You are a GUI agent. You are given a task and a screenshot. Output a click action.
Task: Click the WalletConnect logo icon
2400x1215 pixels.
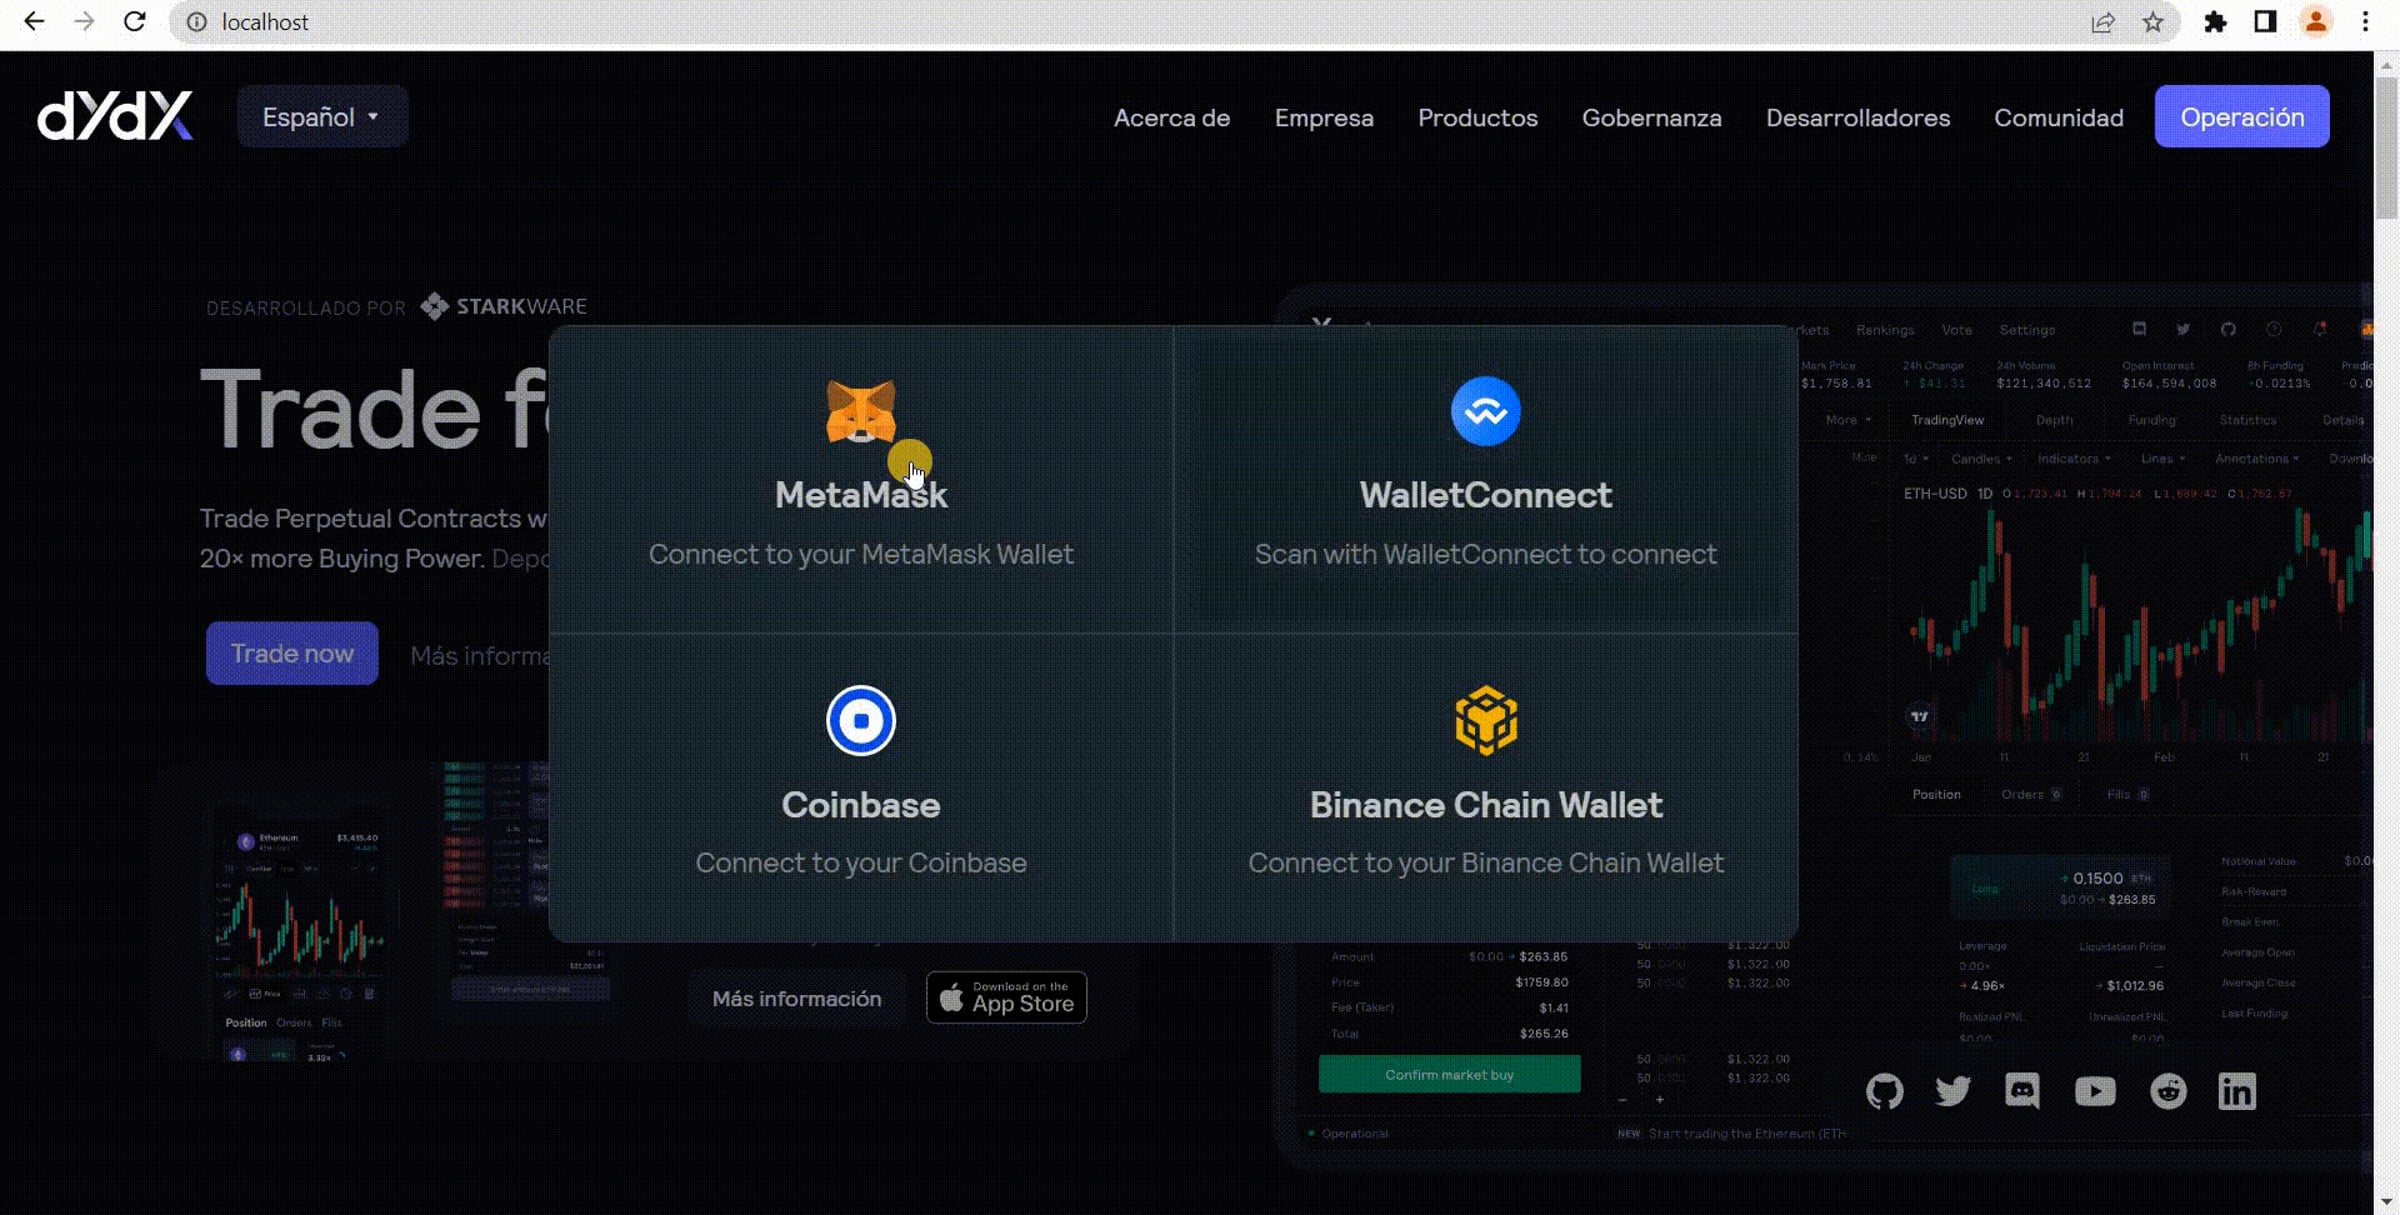(1486, 411)
